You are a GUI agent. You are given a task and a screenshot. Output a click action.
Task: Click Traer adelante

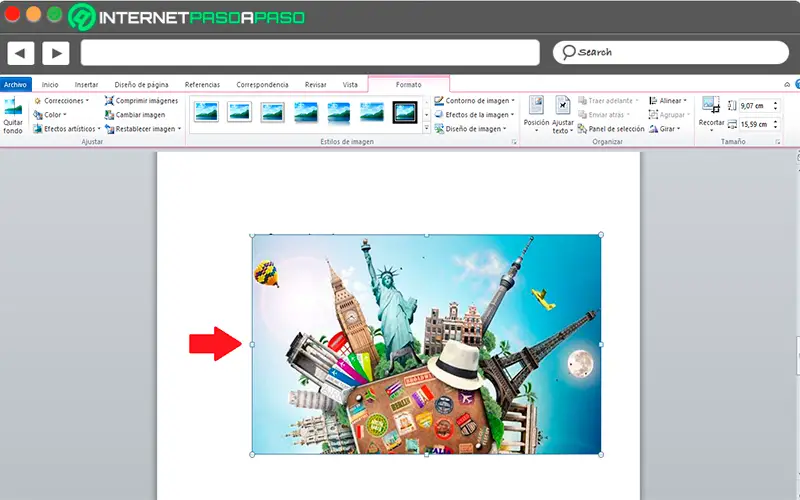(608, 101)
